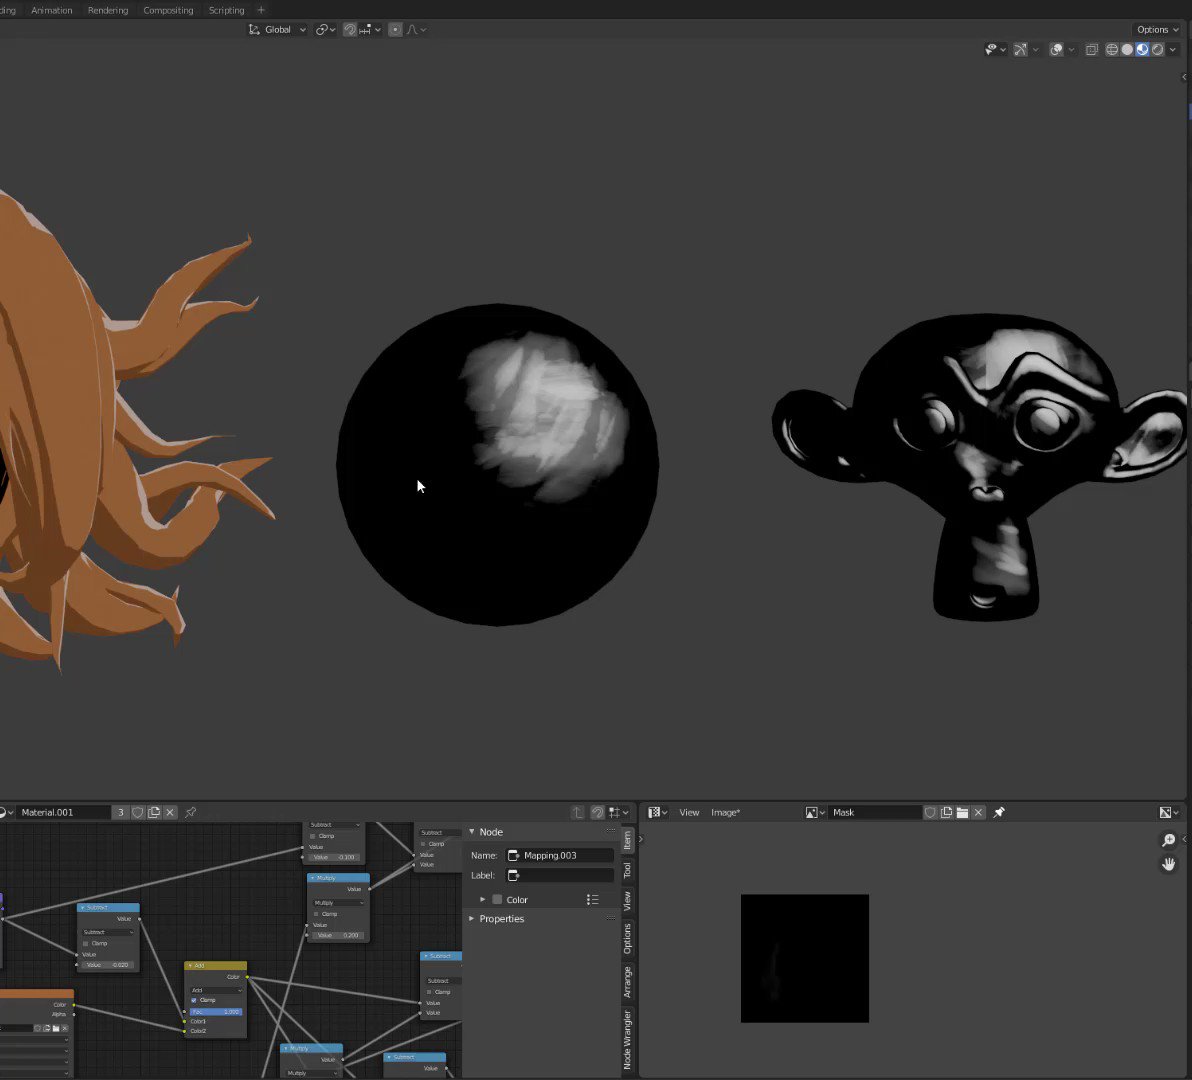Enable Wireframe shading in the viewport
The image size is (1192, 1080).
pyautogui.click(x=1112, y=49)
